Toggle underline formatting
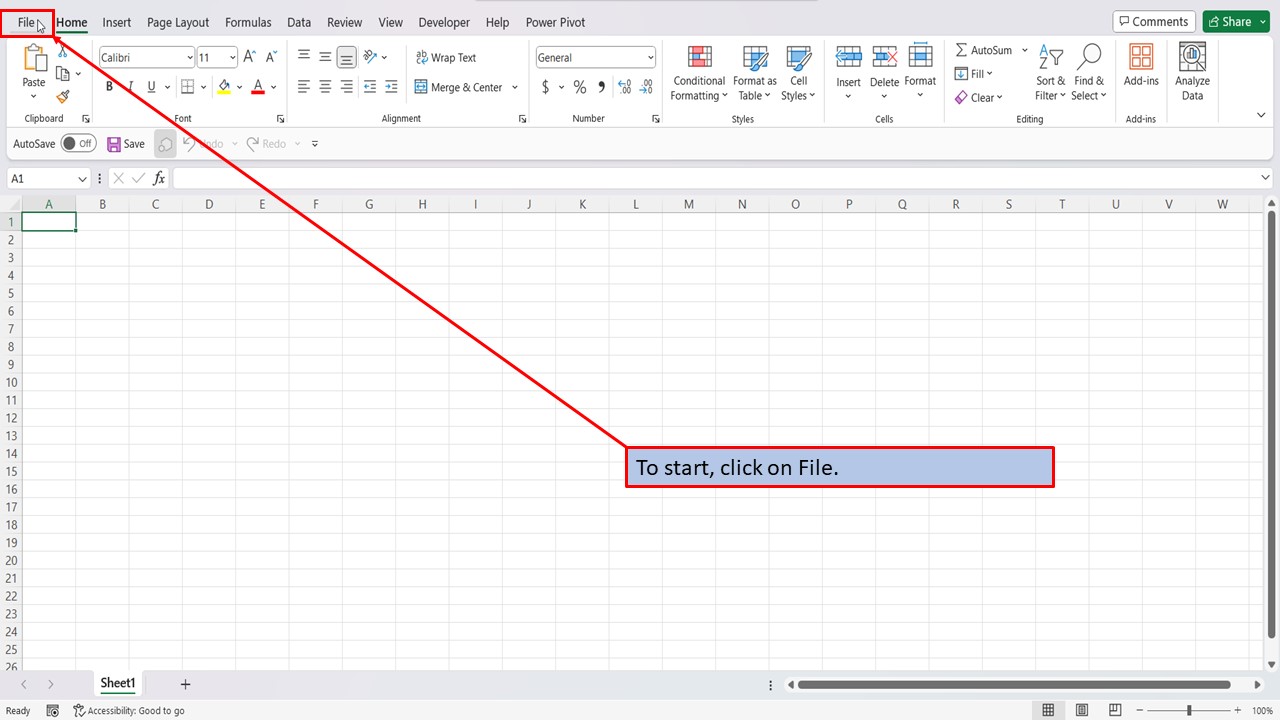 150,87
